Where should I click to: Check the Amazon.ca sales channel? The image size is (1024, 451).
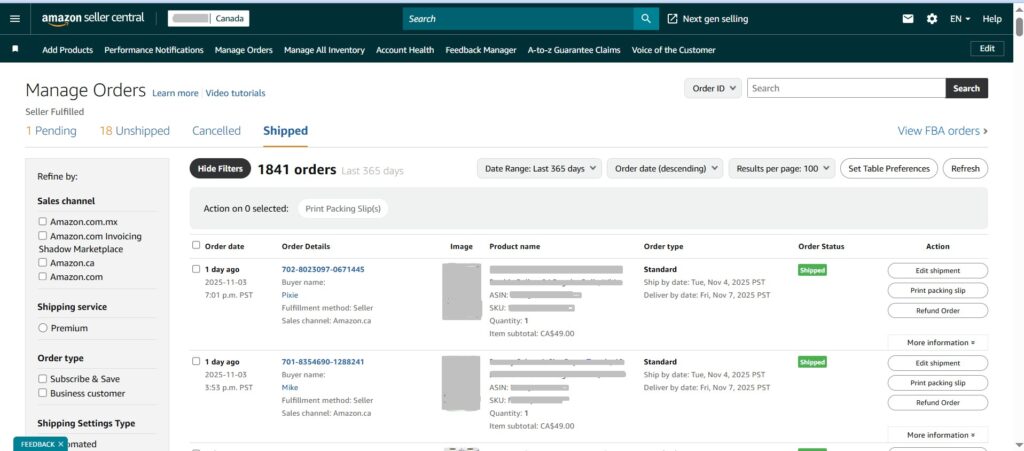[x=42, y=262]
